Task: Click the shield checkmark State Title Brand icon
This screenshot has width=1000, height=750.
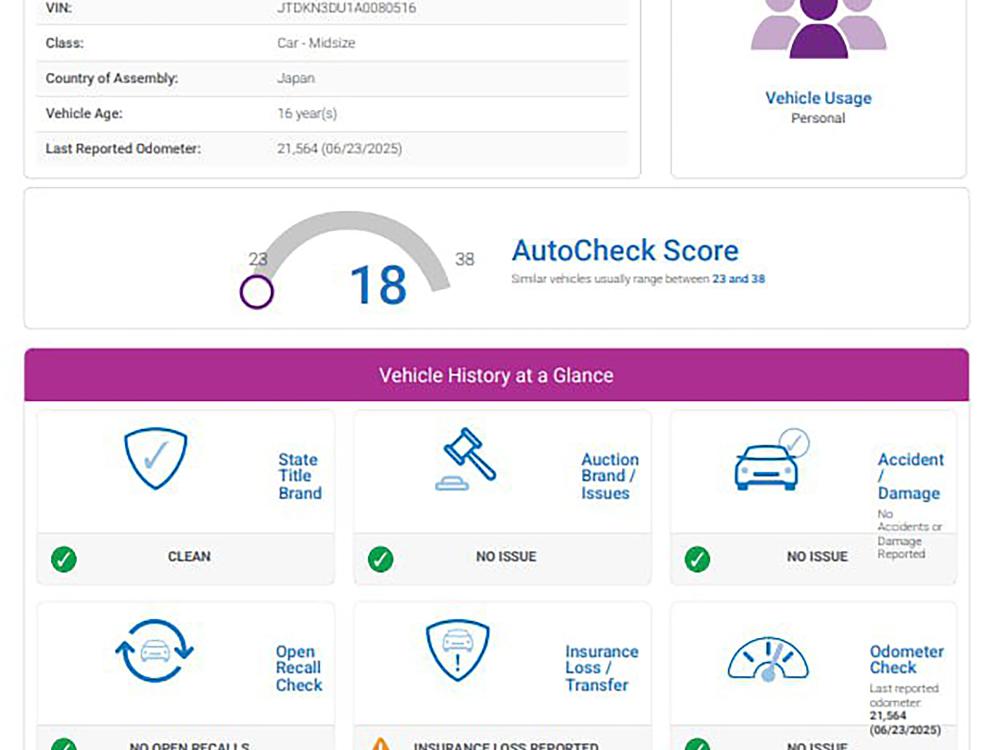Action: 155,458
